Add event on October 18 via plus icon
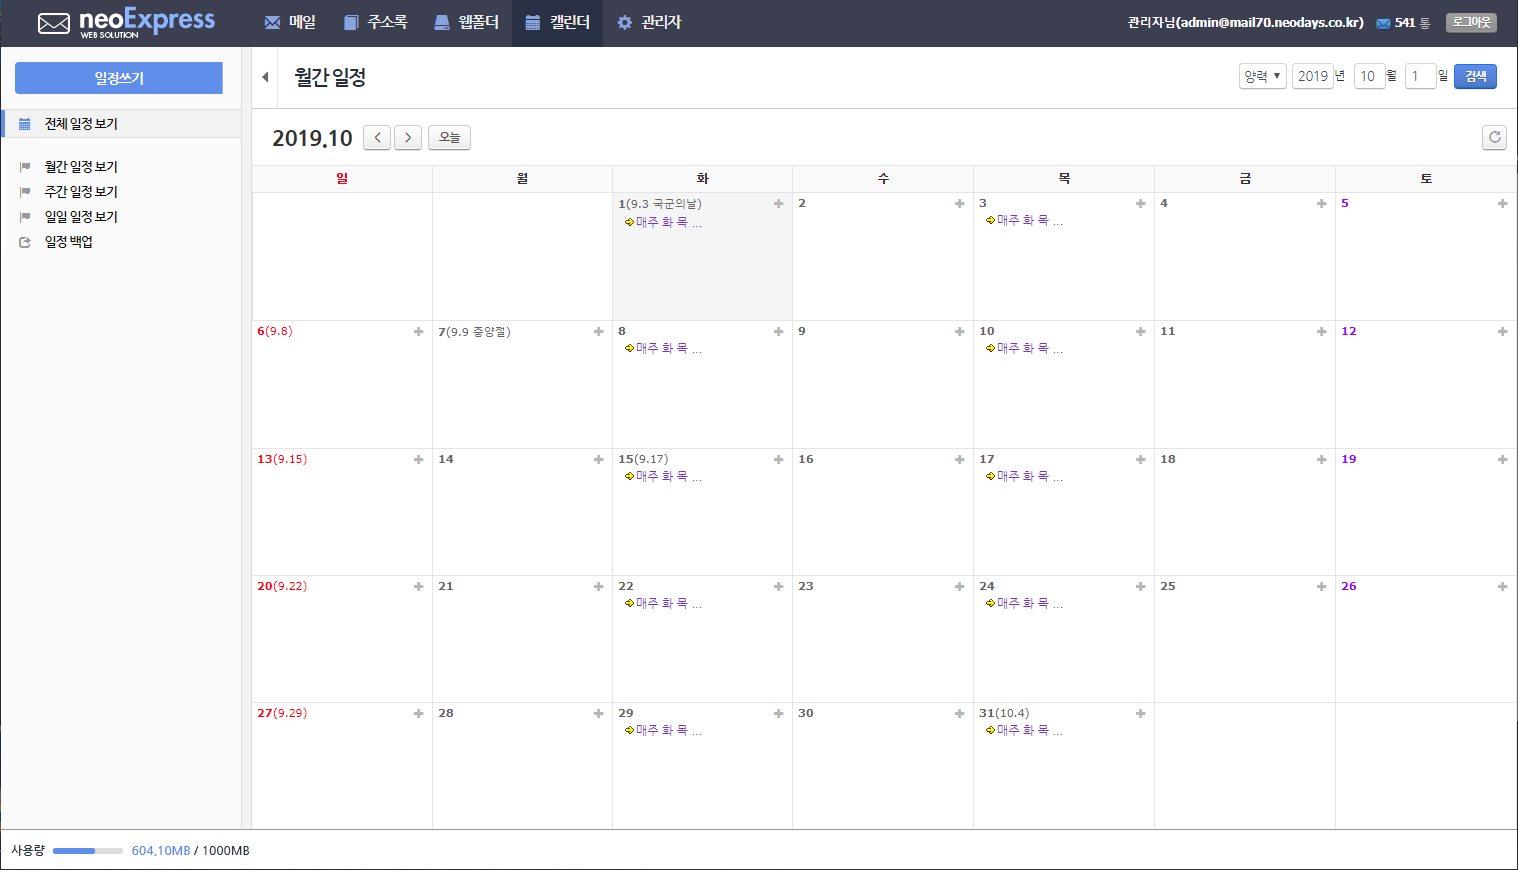Screen dimensions: 1518x870 1322,460
